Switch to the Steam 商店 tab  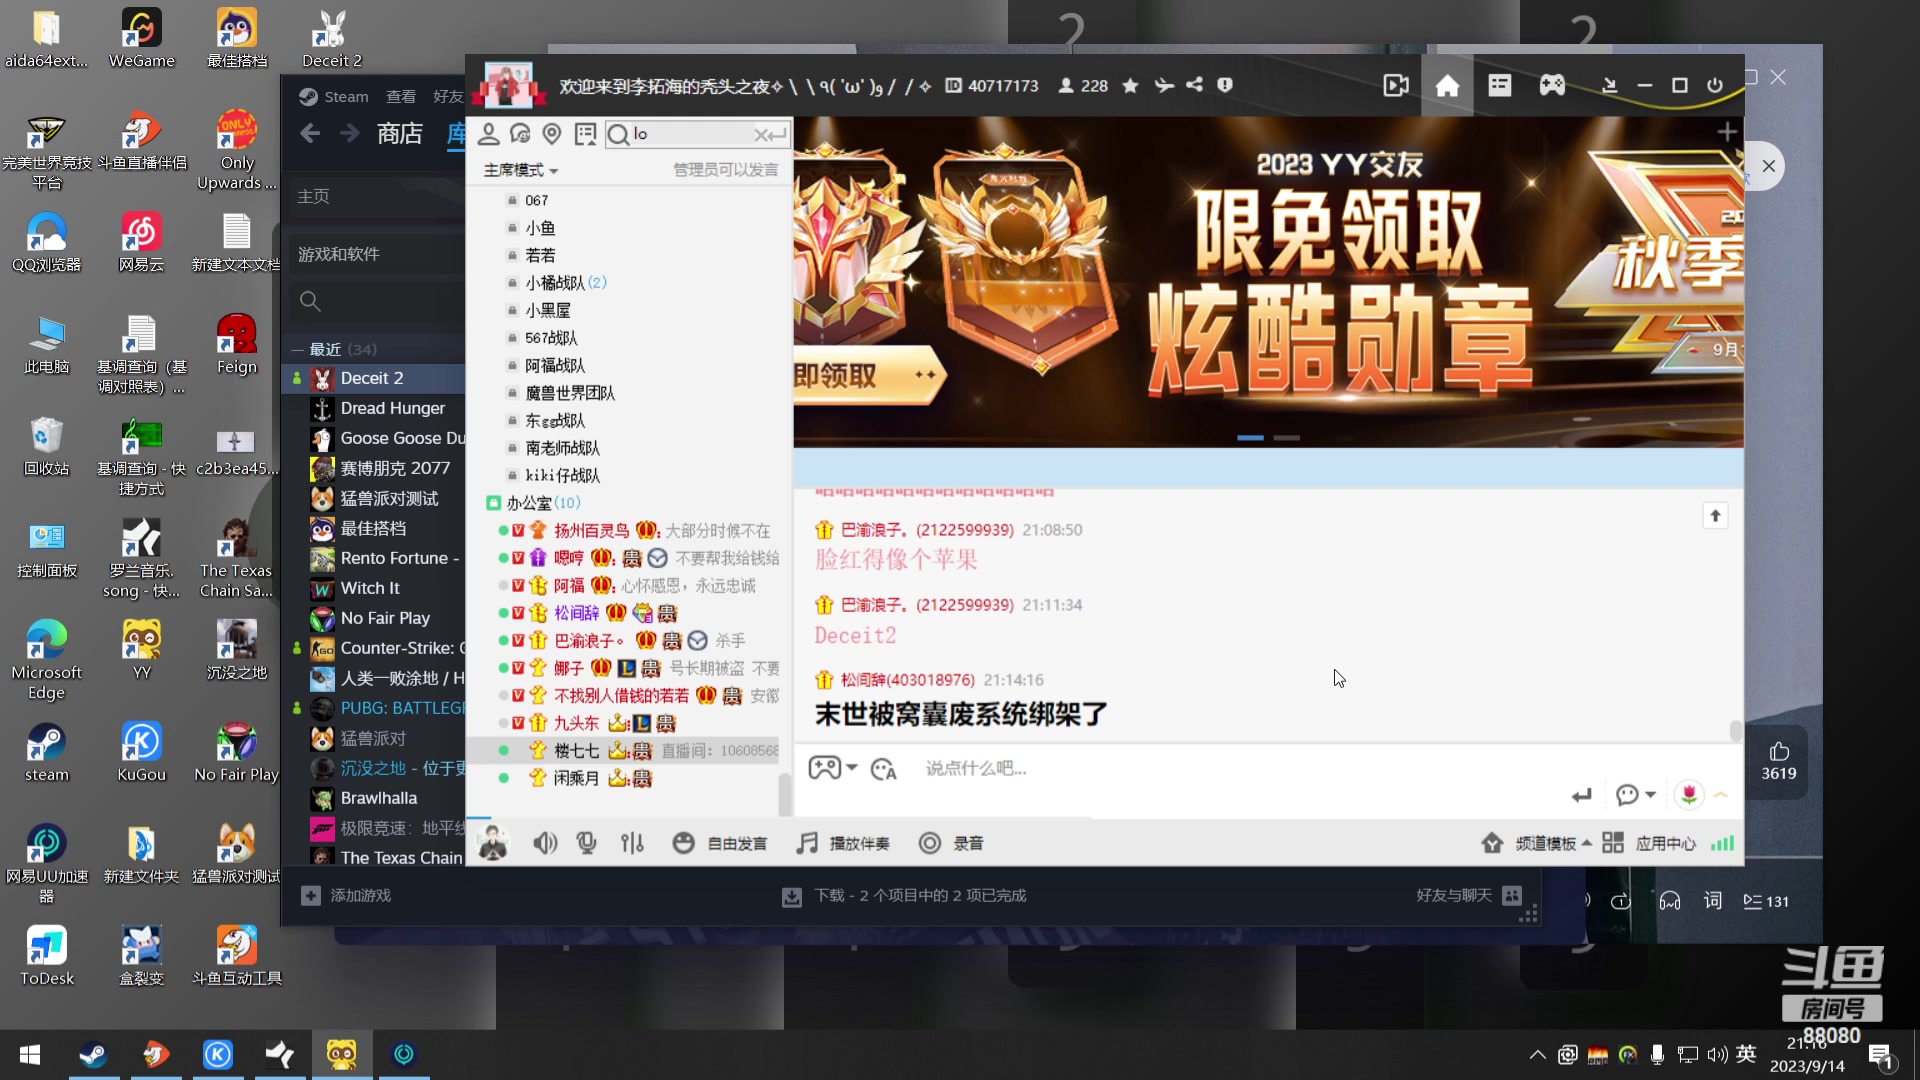click(x=401, y=133)
